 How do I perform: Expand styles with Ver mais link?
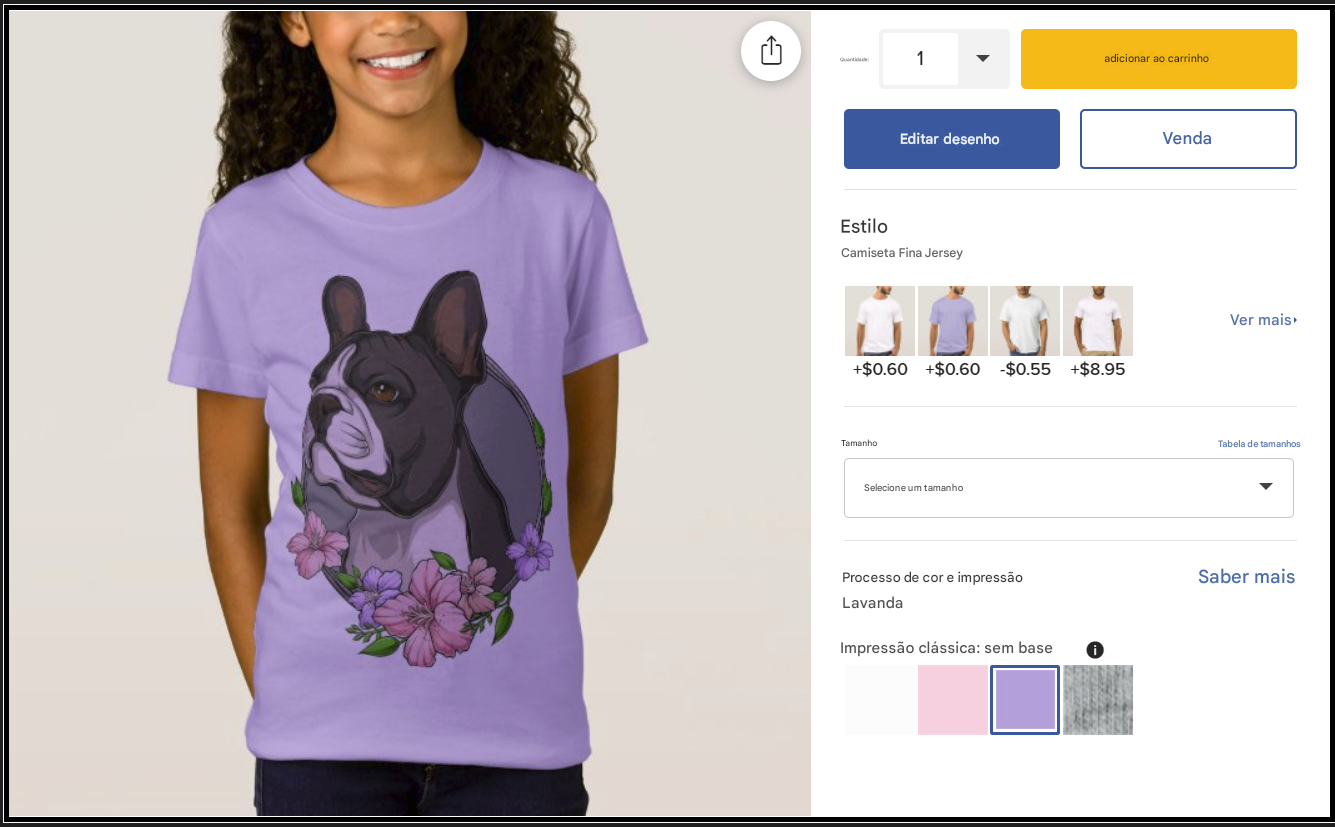click(1263, 320)
